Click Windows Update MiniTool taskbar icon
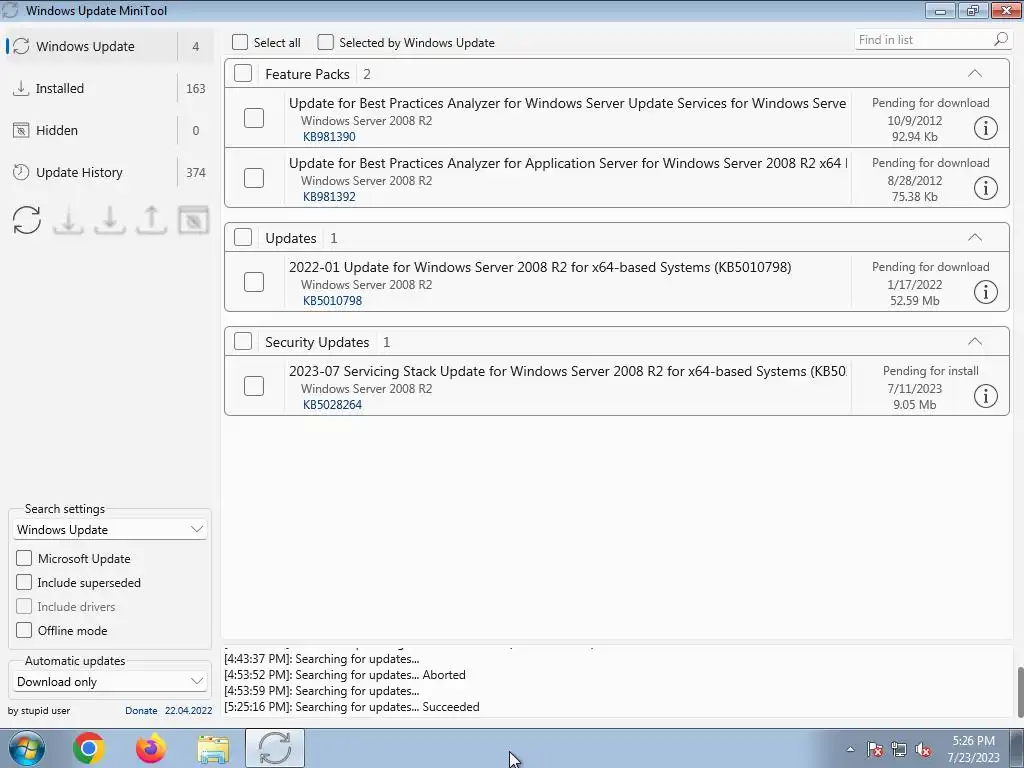1024x768 pixels. 275,748
